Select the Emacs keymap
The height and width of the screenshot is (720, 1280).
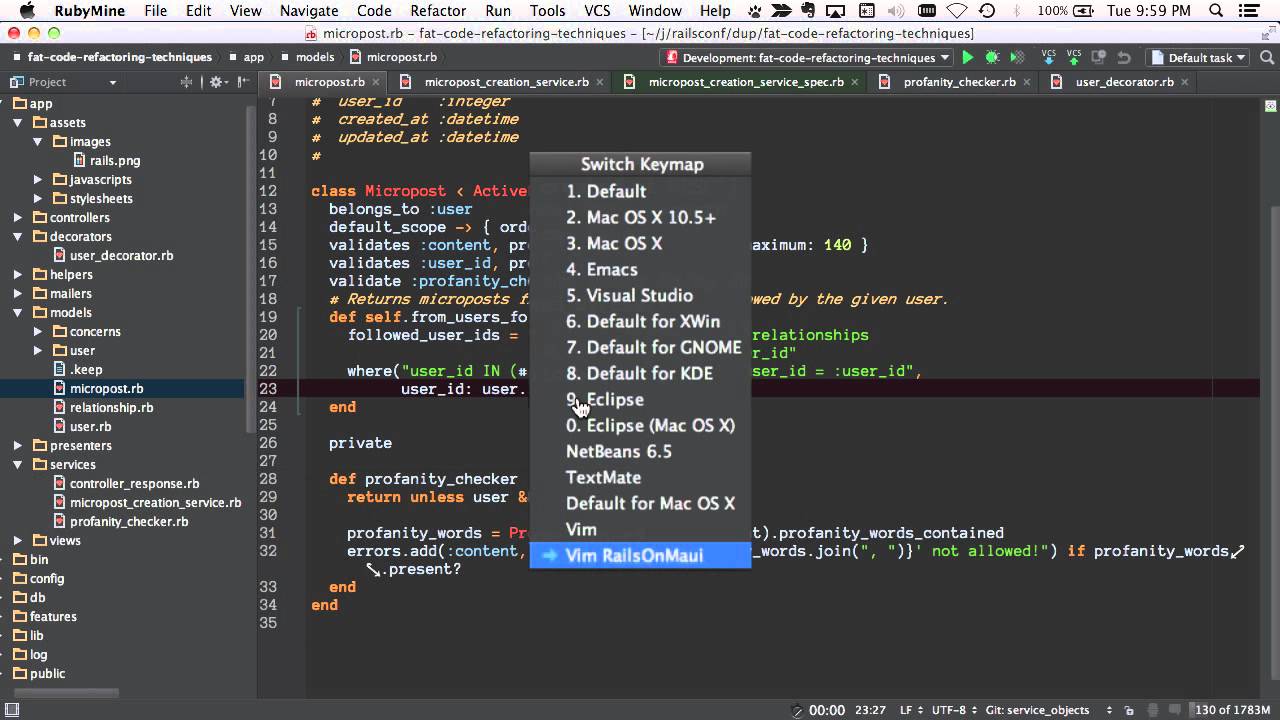point(640,269)
